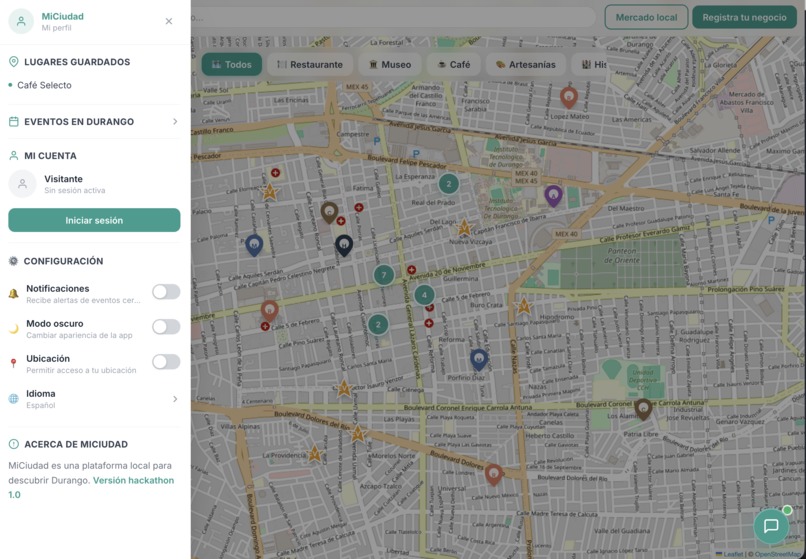Image resolution: width=806 pixels, height=559 pixels.
Task: Enable the Notificaciones switch
Action: pos(166,292)
